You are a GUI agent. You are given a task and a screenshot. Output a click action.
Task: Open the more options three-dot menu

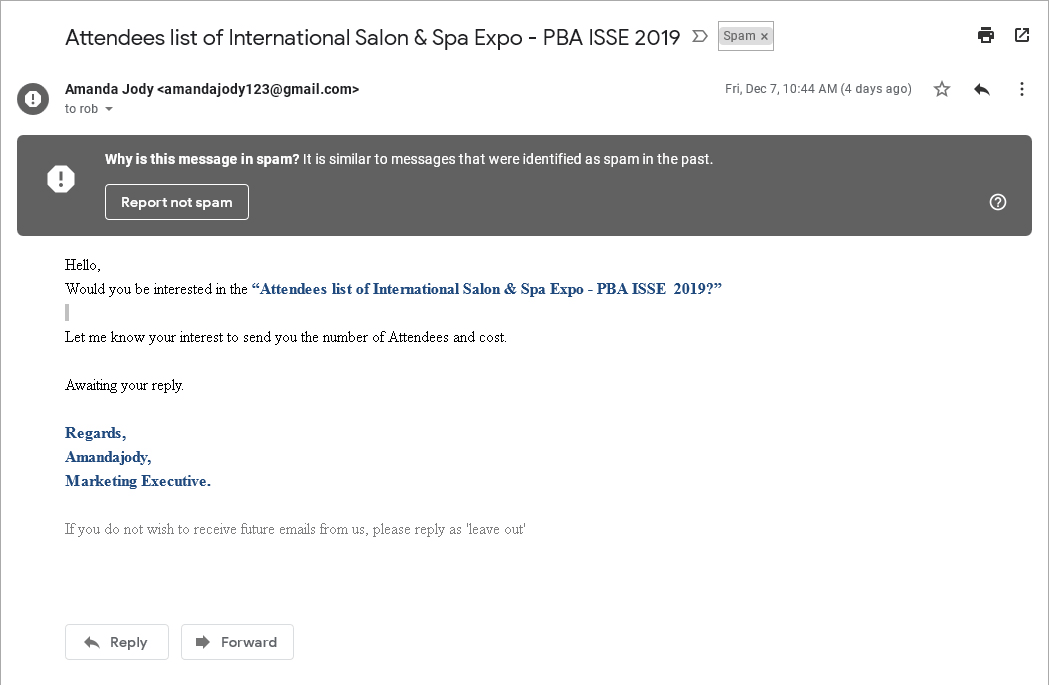(x=1022, y=89)
